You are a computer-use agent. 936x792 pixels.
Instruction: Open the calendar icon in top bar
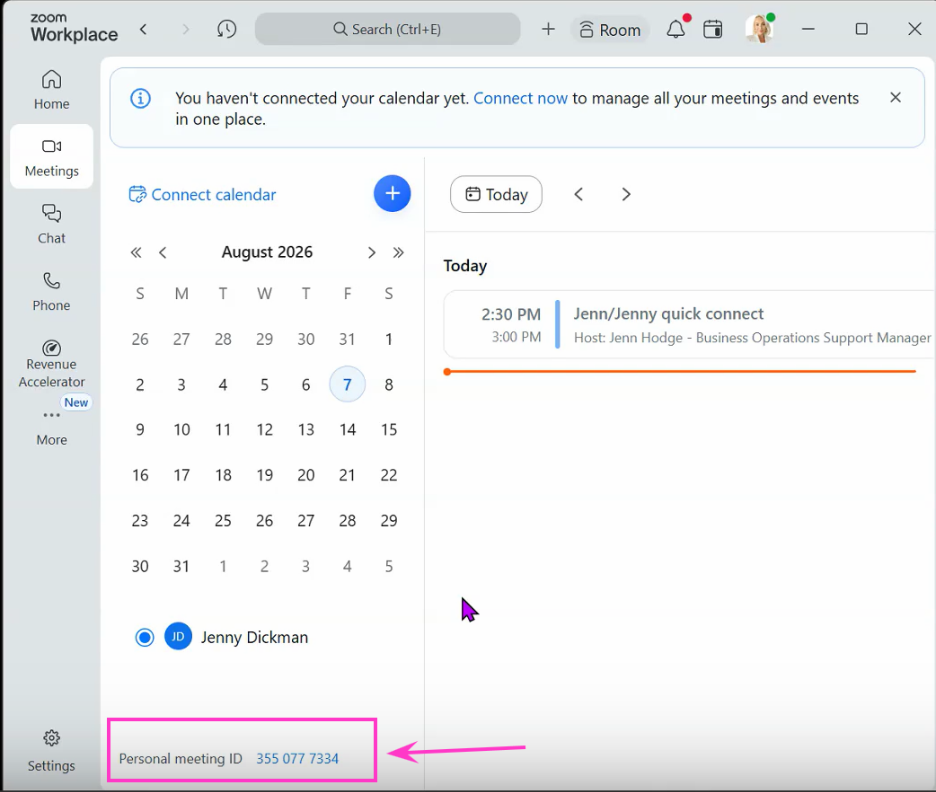click(713, 29)
